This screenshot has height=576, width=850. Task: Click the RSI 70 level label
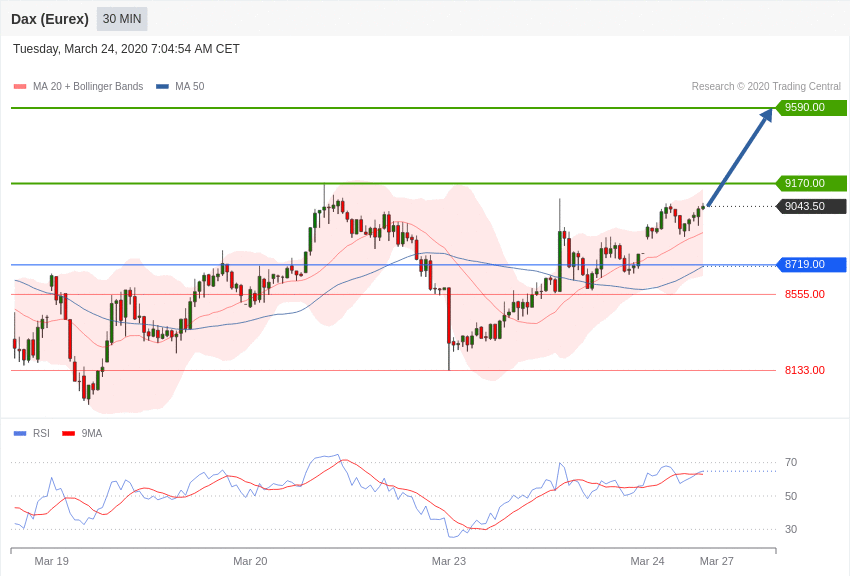[x=791, y=463]
